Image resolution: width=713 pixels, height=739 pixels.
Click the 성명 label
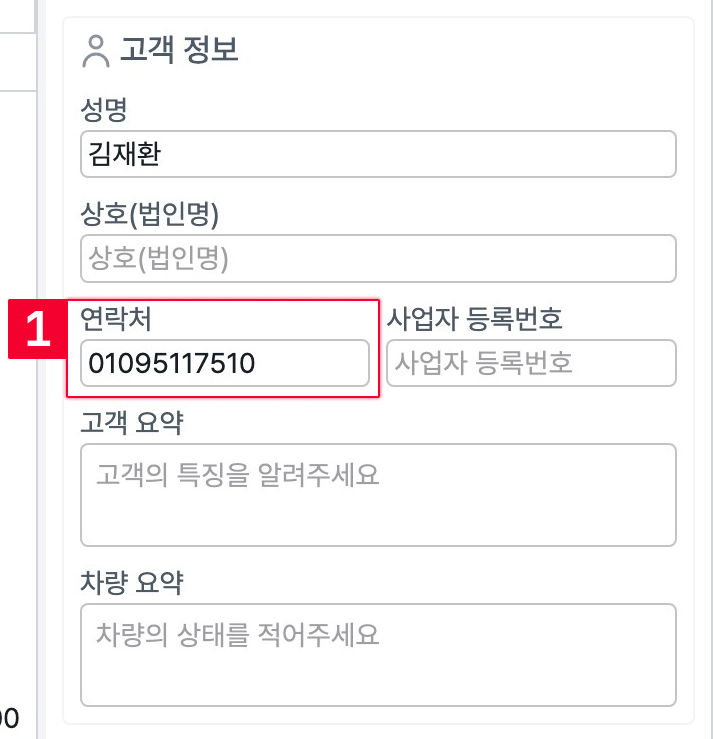(x=102, y=108)
